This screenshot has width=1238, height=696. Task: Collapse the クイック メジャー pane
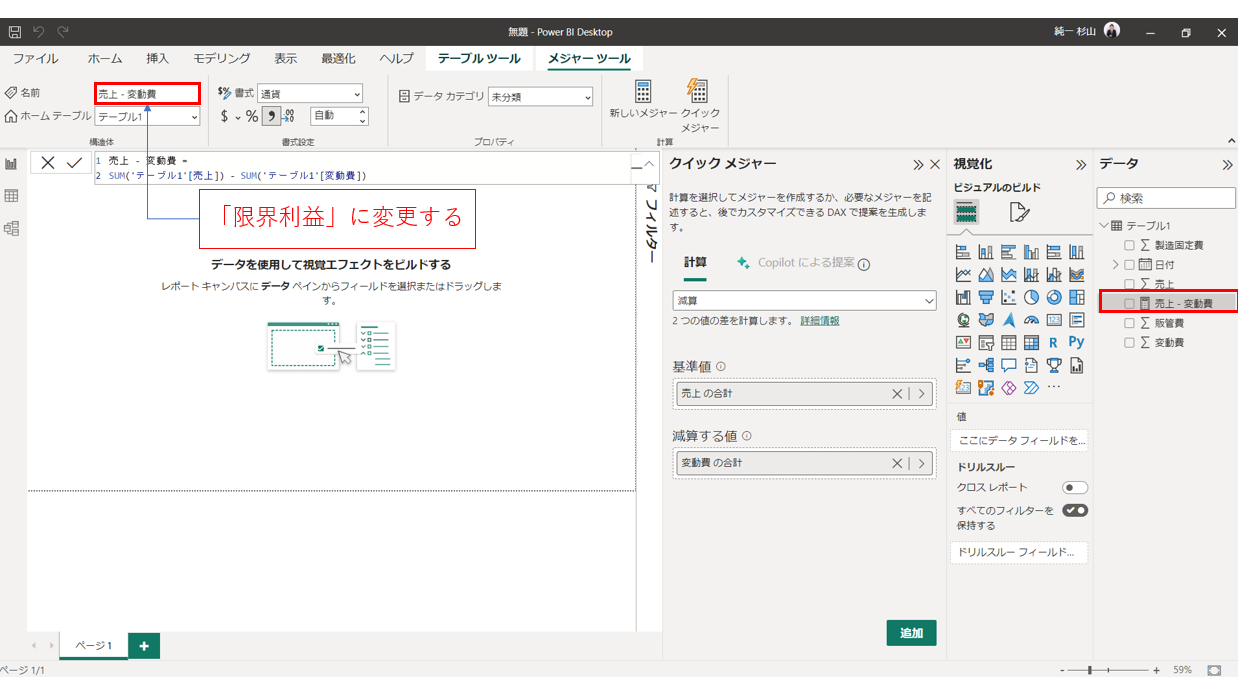tap(918, 165)
